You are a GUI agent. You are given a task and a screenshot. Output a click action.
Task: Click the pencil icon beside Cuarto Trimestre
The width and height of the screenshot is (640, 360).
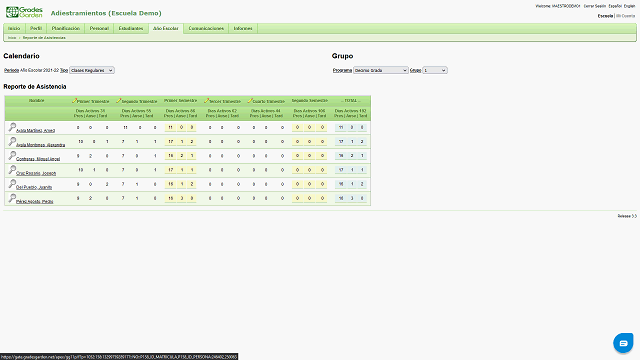pos(250,100)
